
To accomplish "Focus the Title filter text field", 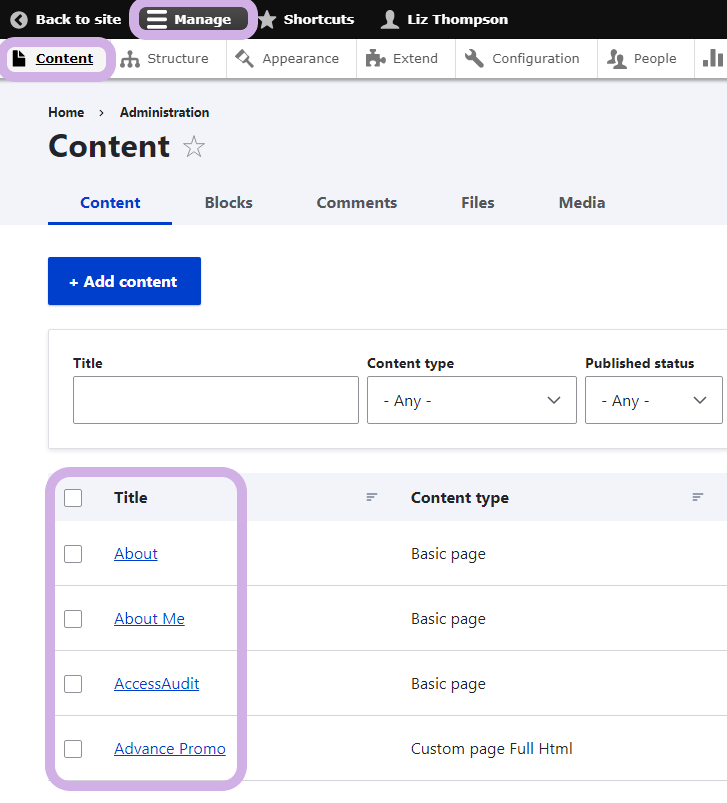I will tap(215, 400).
